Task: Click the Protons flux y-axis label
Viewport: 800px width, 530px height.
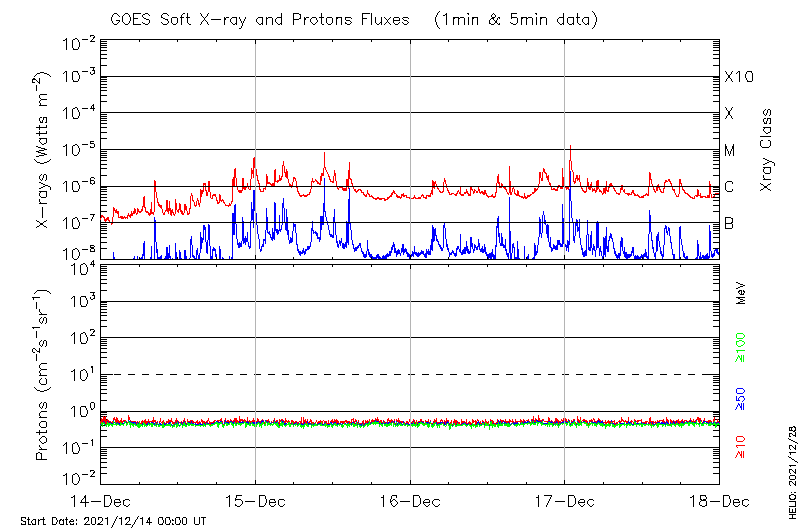Action: [x=44, y=374]
